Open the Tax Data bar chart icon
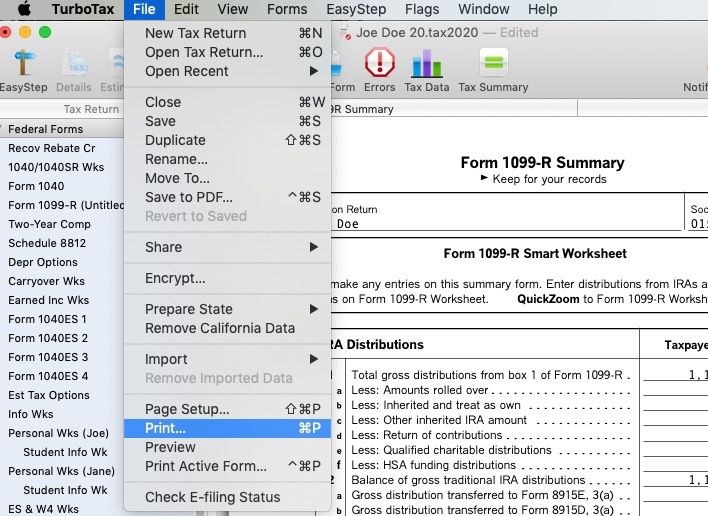Viewport: 708px width, 516px height. [x=427, y=63]
